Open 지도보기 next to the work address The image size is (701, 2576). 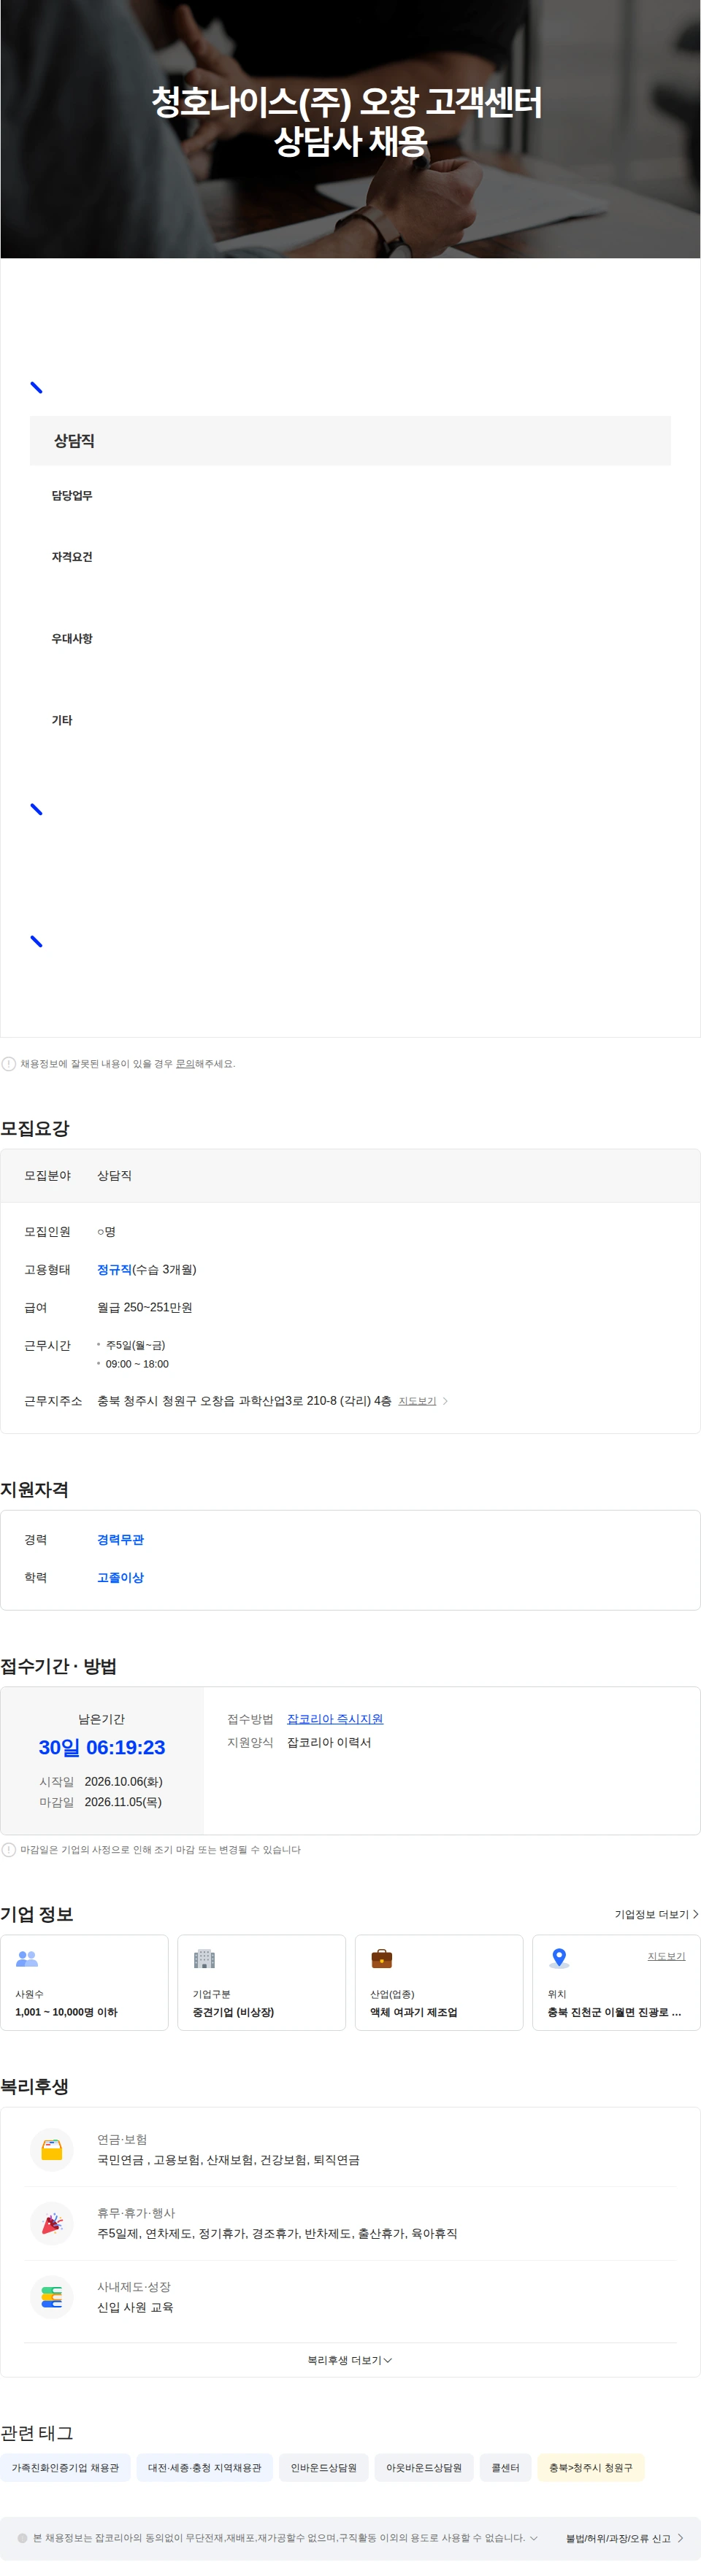[x=417, y=1401]
